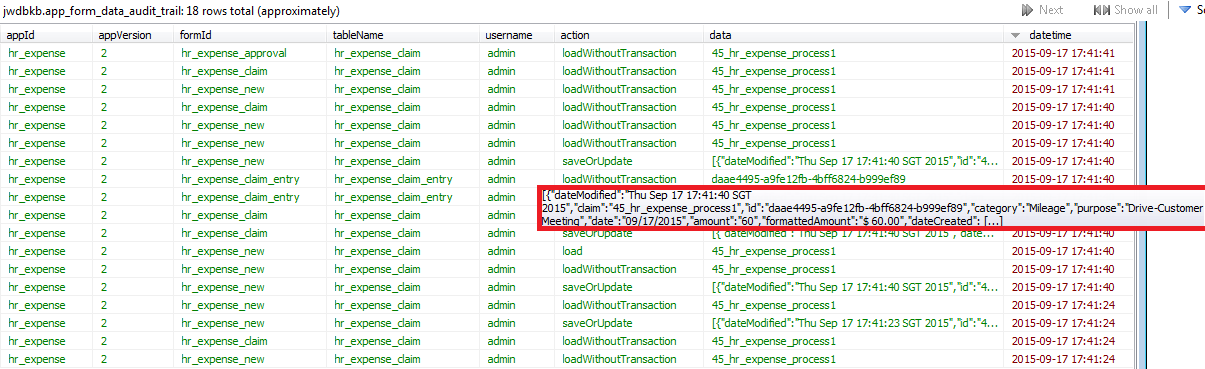Click the Next button label

pos(1051,10)
